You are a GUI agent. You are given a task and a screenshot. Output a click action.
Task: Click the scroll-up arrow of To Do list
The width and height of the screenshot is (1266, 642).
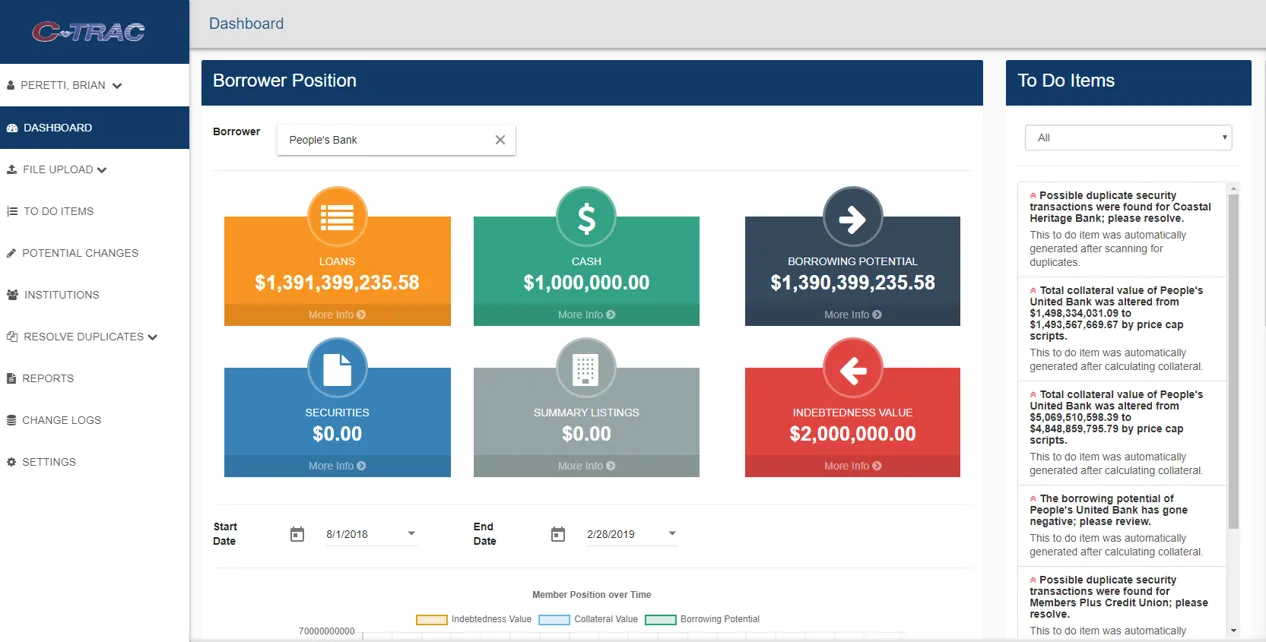(1233, 188)
